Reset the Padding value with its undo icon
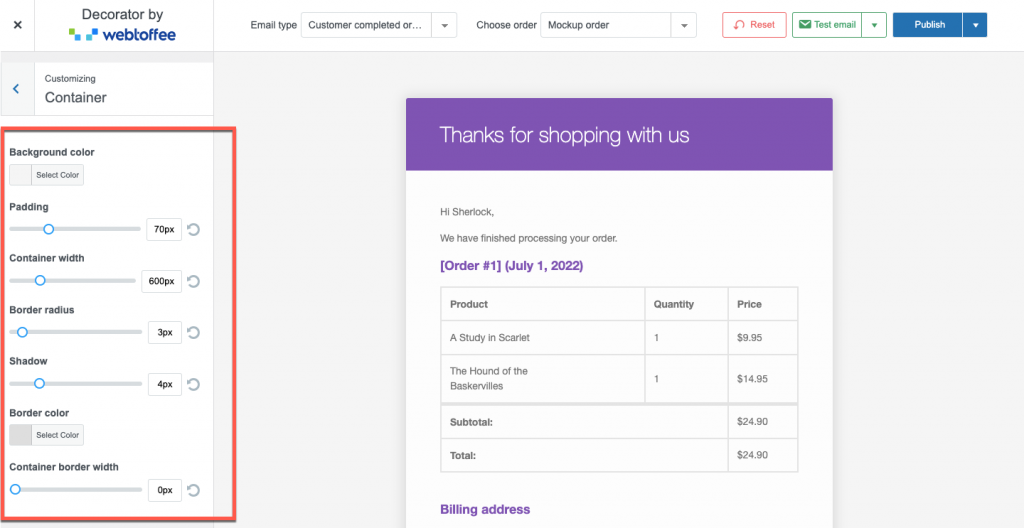Image resolution: width=1024 pixels, height=528 pixels. 193,229
